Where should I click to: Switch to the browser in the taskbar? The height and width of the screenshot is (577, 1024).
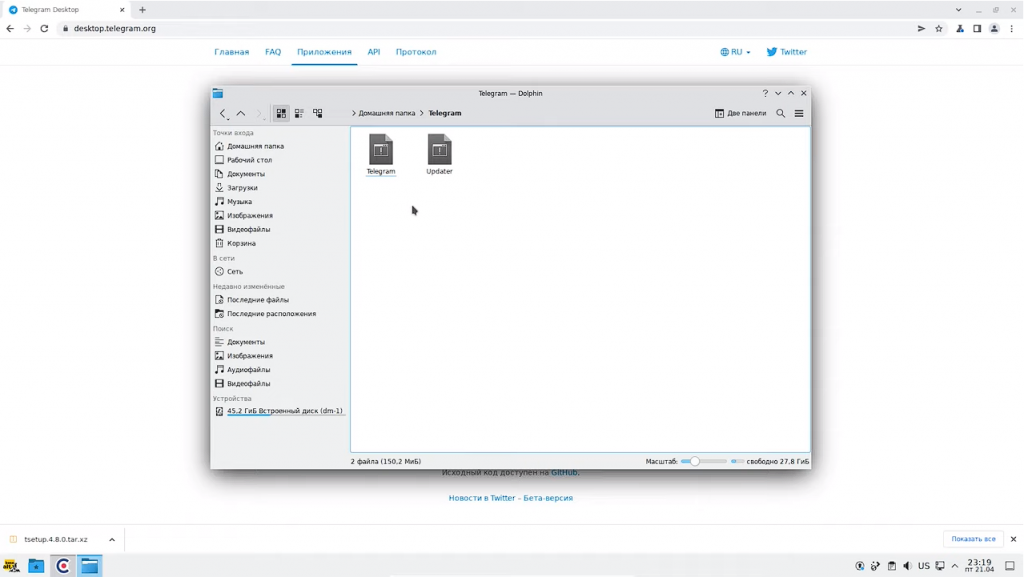pos(63,566)
